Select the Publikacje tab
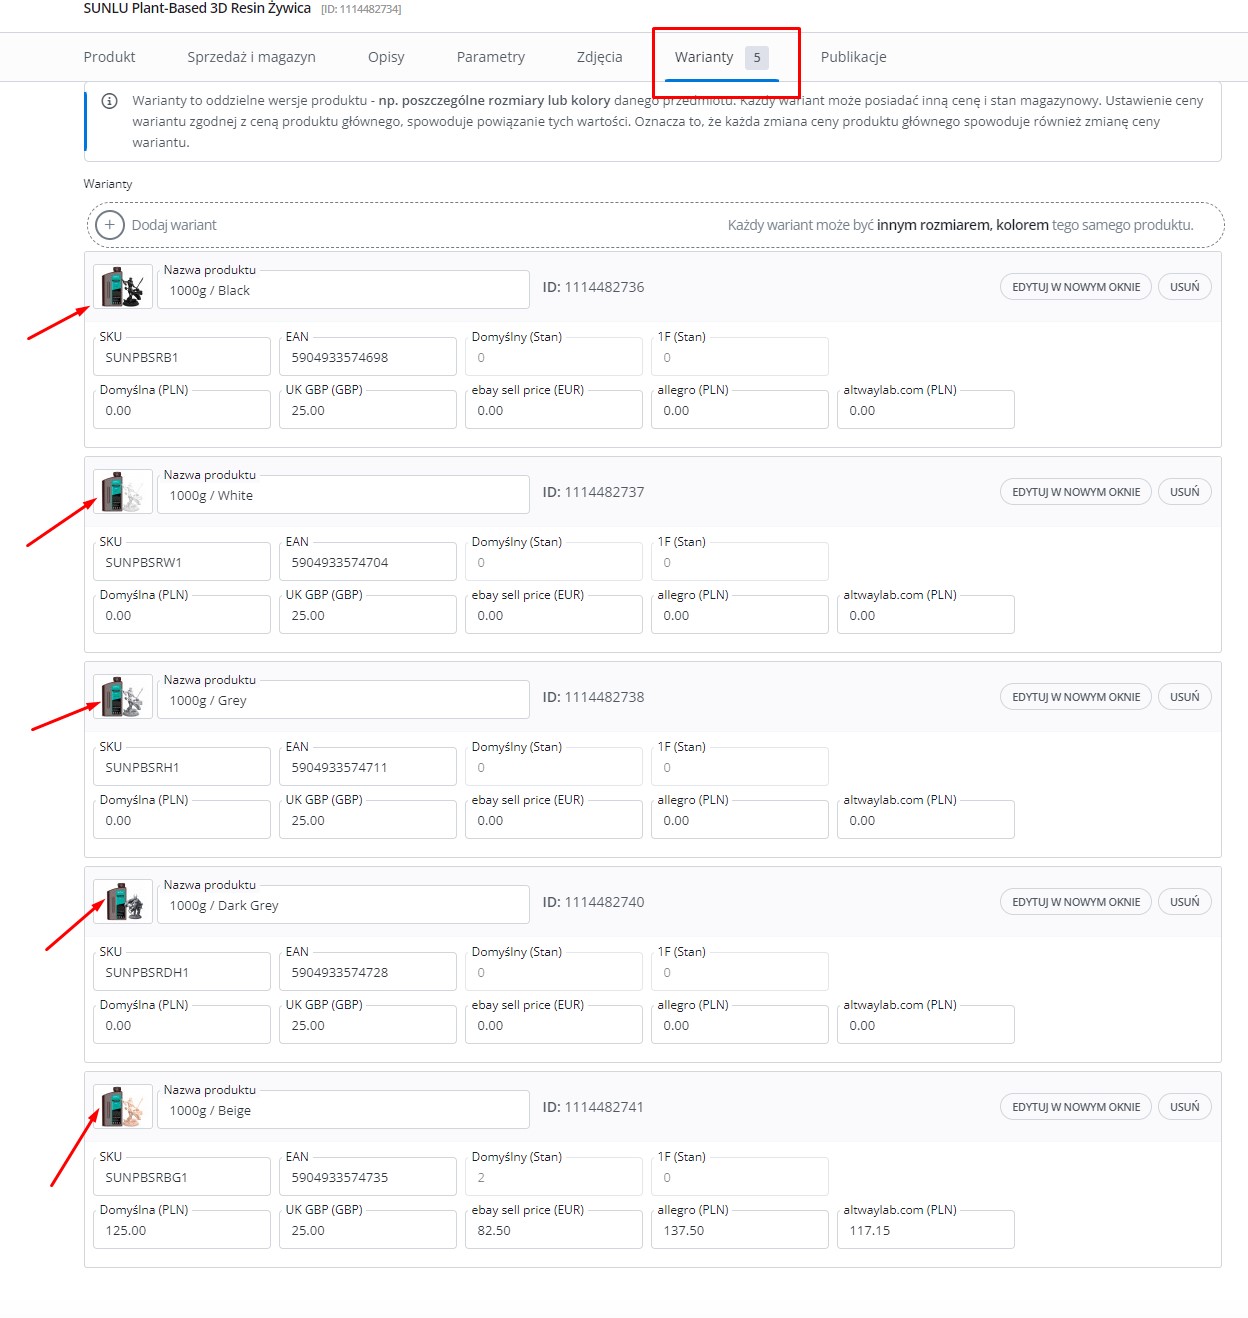This screenshot has height=1318, width=1248. click(853, 57)
